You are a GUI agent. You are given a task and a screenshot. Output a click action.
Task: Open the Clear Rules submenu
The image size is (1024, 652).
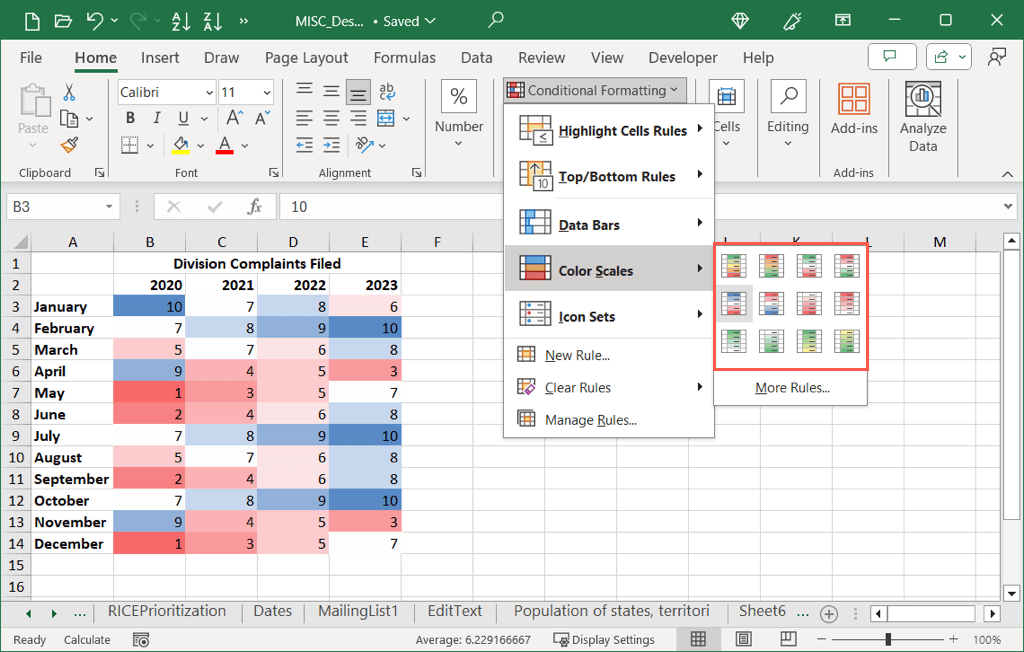(x=609, y=387)
